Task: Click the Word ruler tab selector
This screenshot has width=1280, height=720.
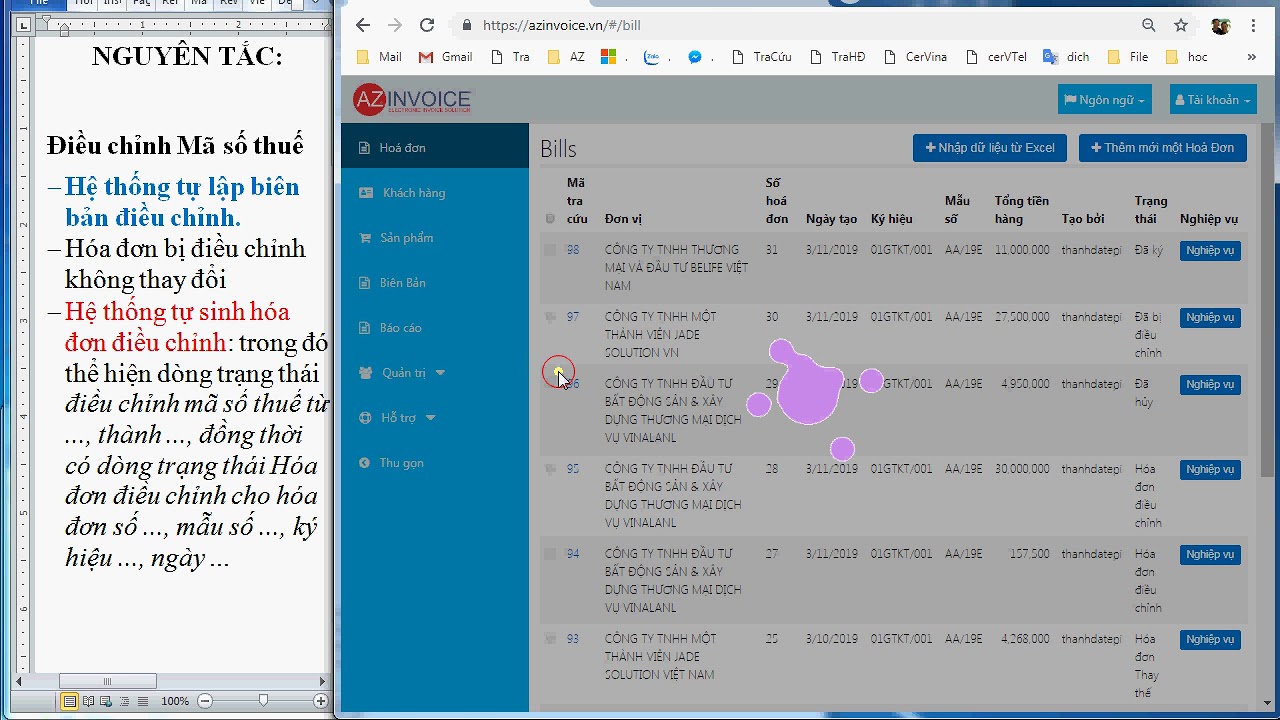Action: coord(21,26)
